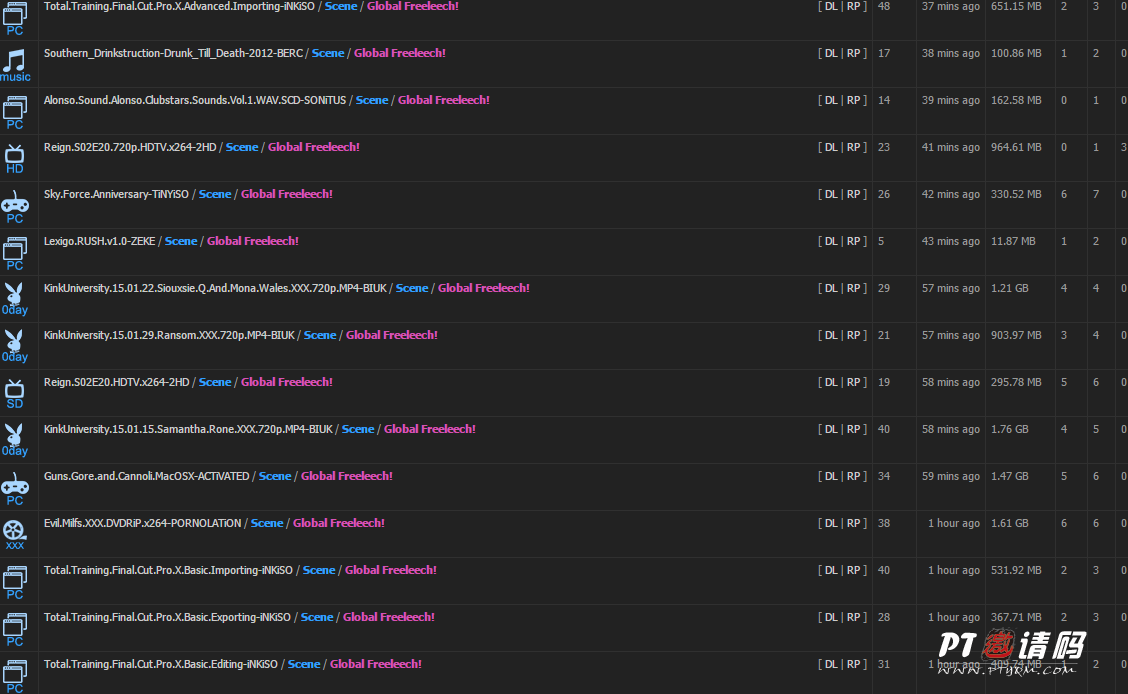Open Total.Training.Final.Cut.Pro.X.Basic.Importing-iNKiSO torrent

coord(168,570)
